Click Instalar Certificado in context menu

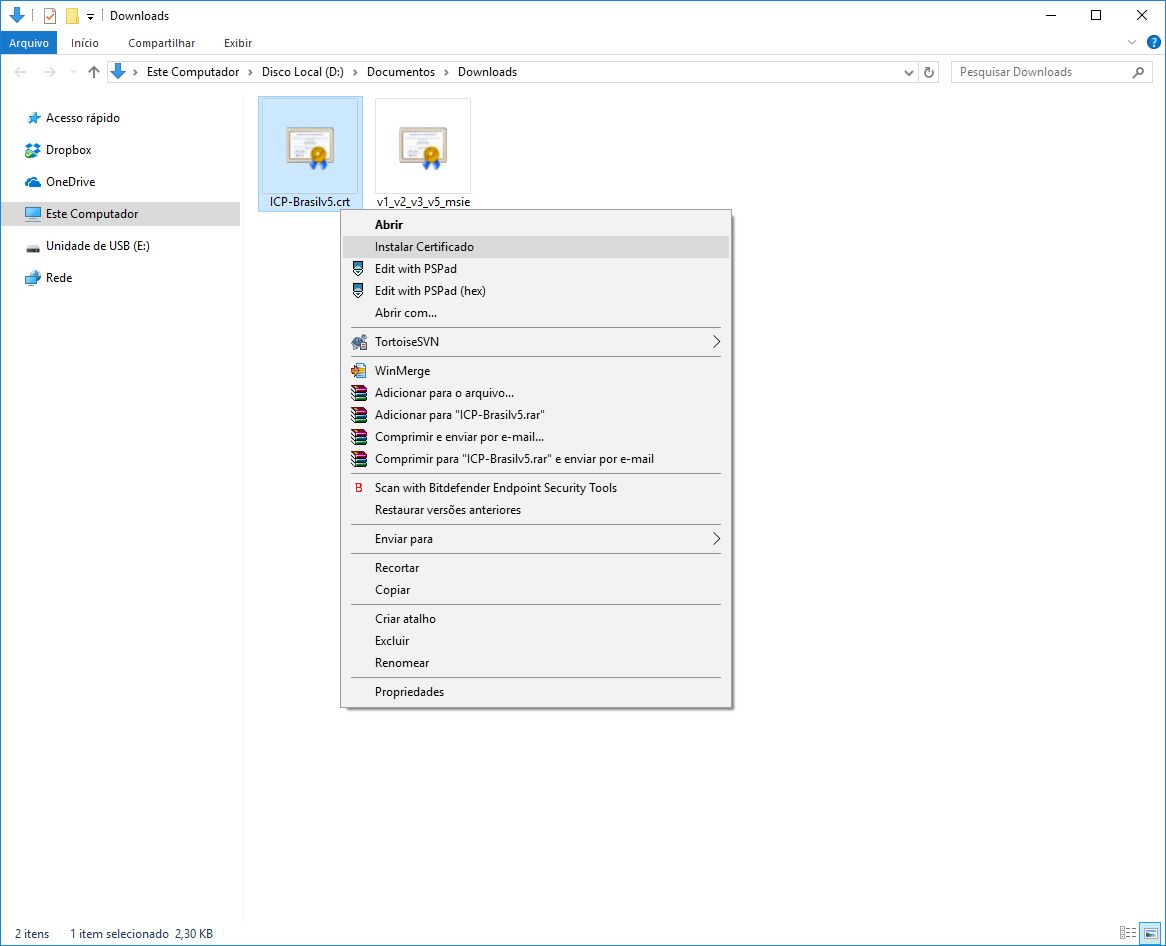(x=424, y=247)
